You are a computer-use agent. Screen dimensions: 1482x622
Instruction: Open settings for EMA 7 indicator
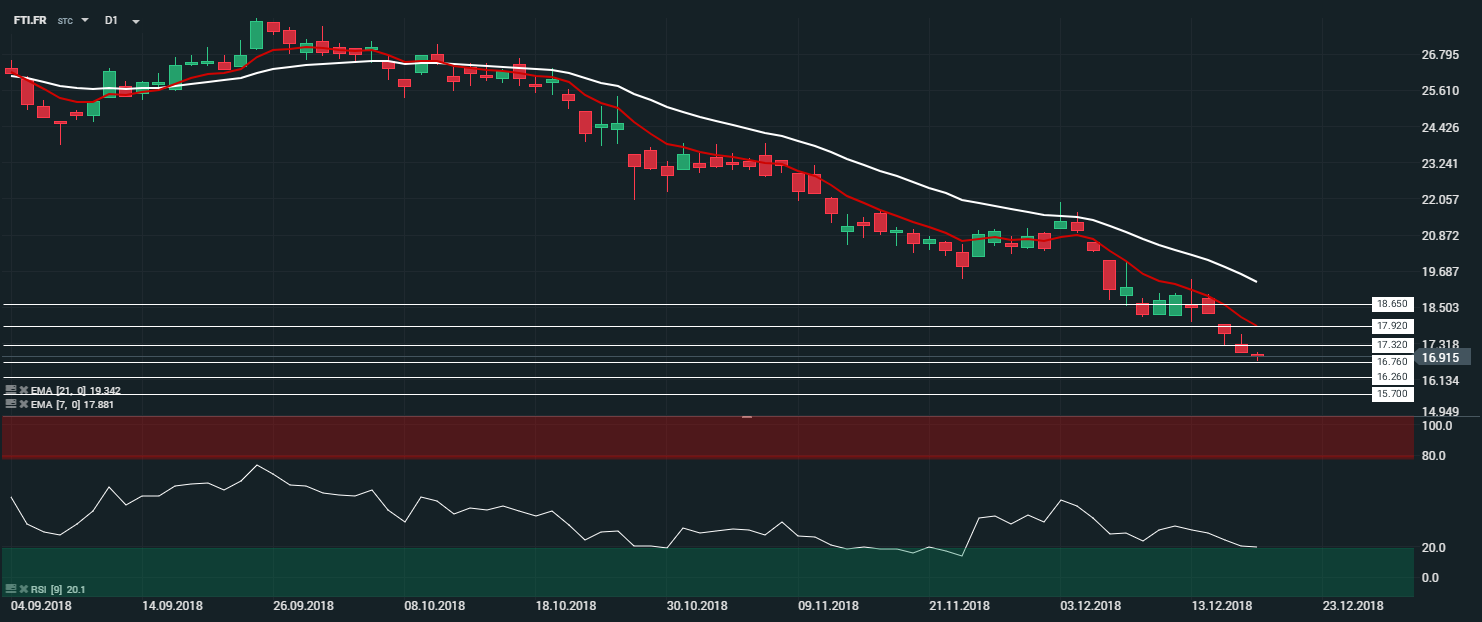[x=11, y=404]
